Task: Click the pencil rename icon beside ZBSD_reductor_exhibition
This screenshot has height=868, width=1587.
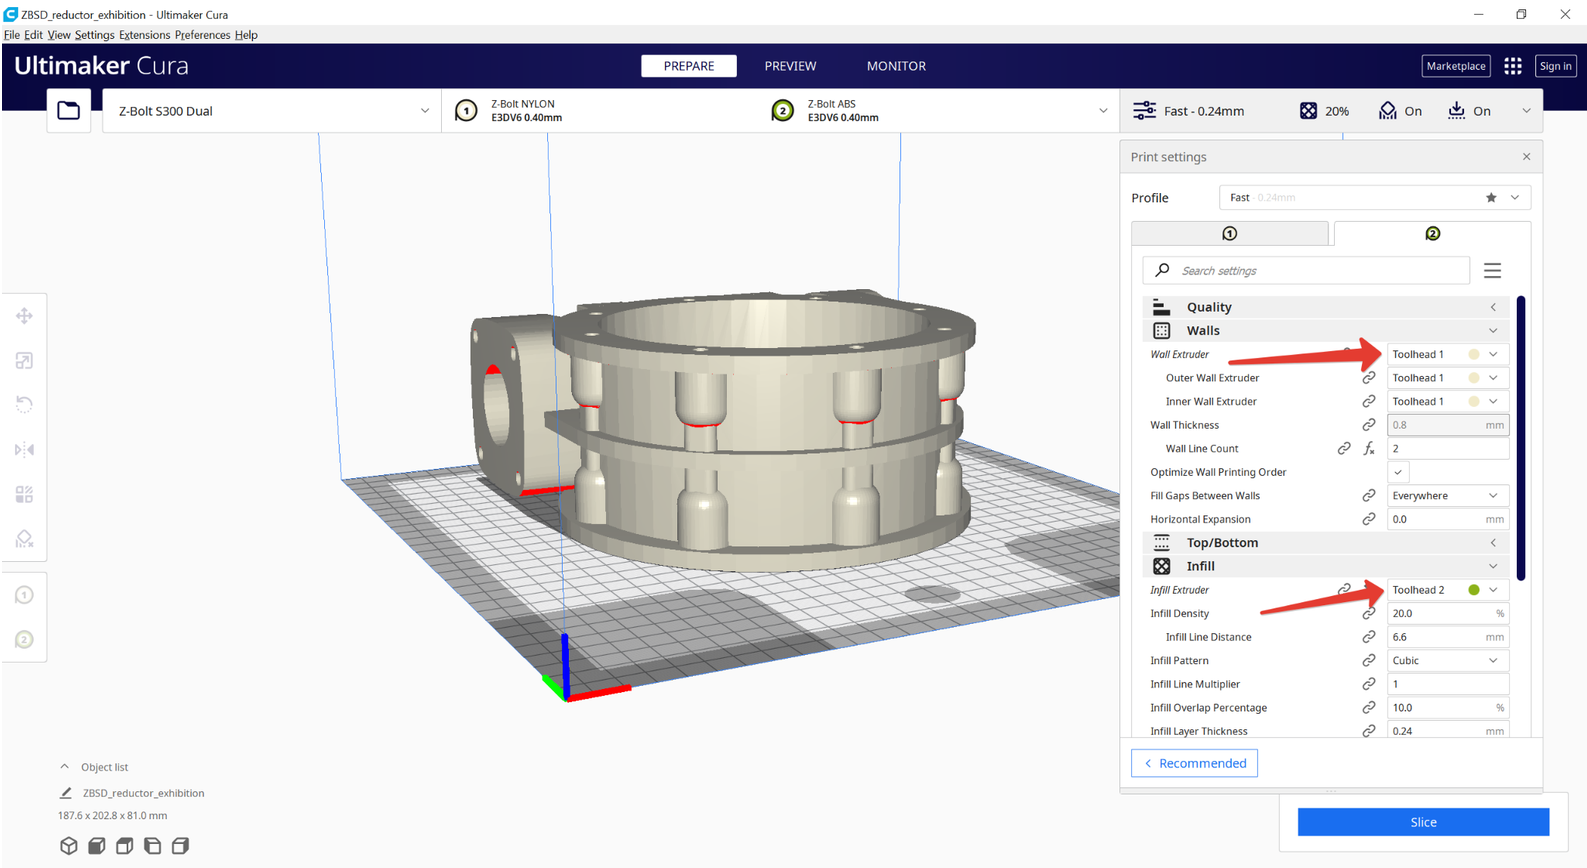Action: (x=66, y=793)
